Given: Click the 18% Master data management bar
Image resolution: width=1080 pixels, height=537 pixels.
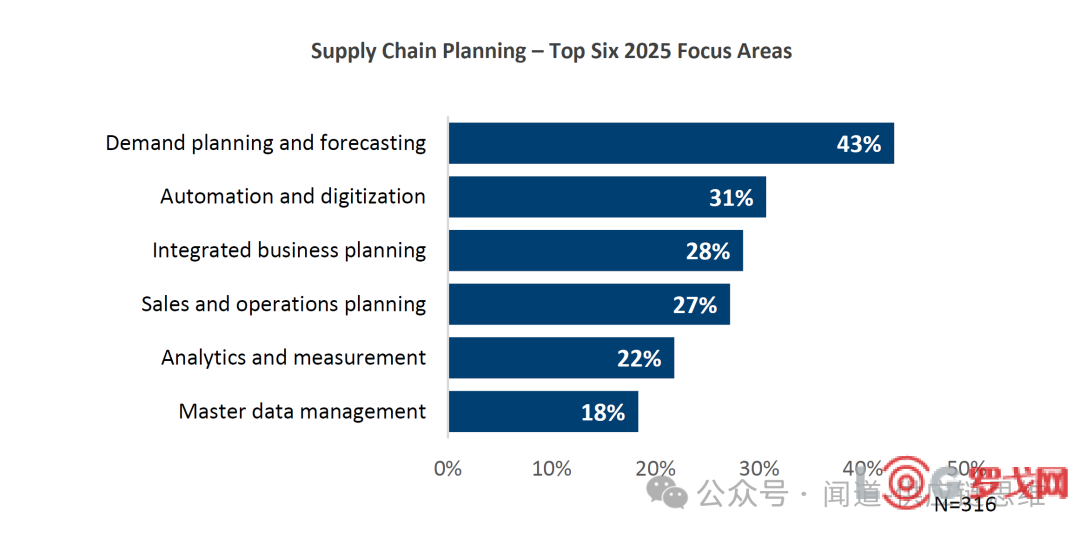Looking at the screenshot, I should [543, 412].
